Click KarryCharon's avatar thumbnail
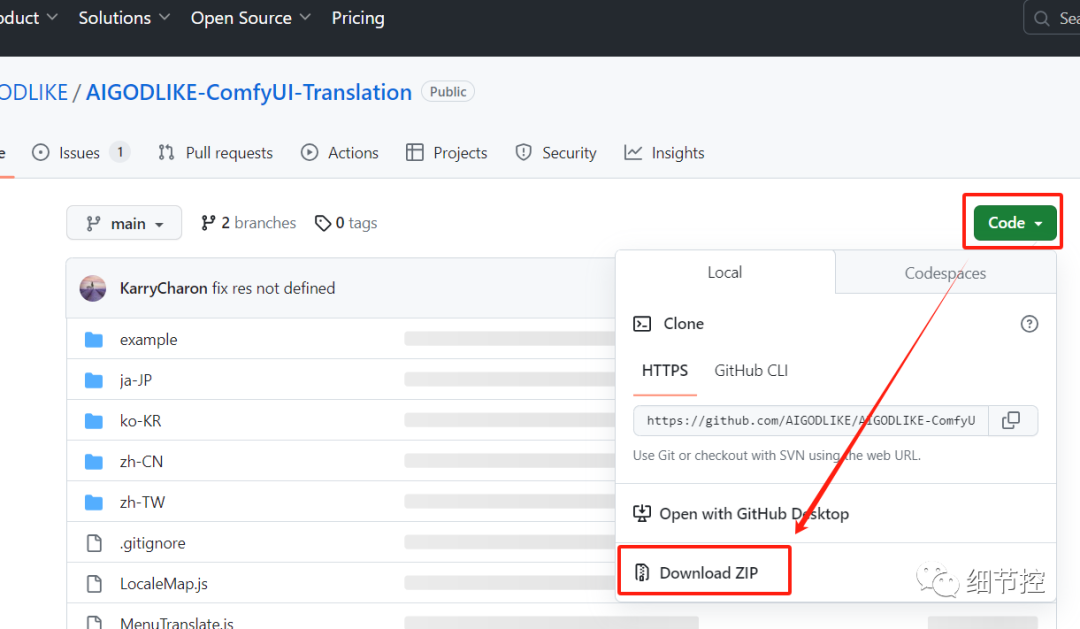Screen dimensions: 1080x629 coord(93,288)
